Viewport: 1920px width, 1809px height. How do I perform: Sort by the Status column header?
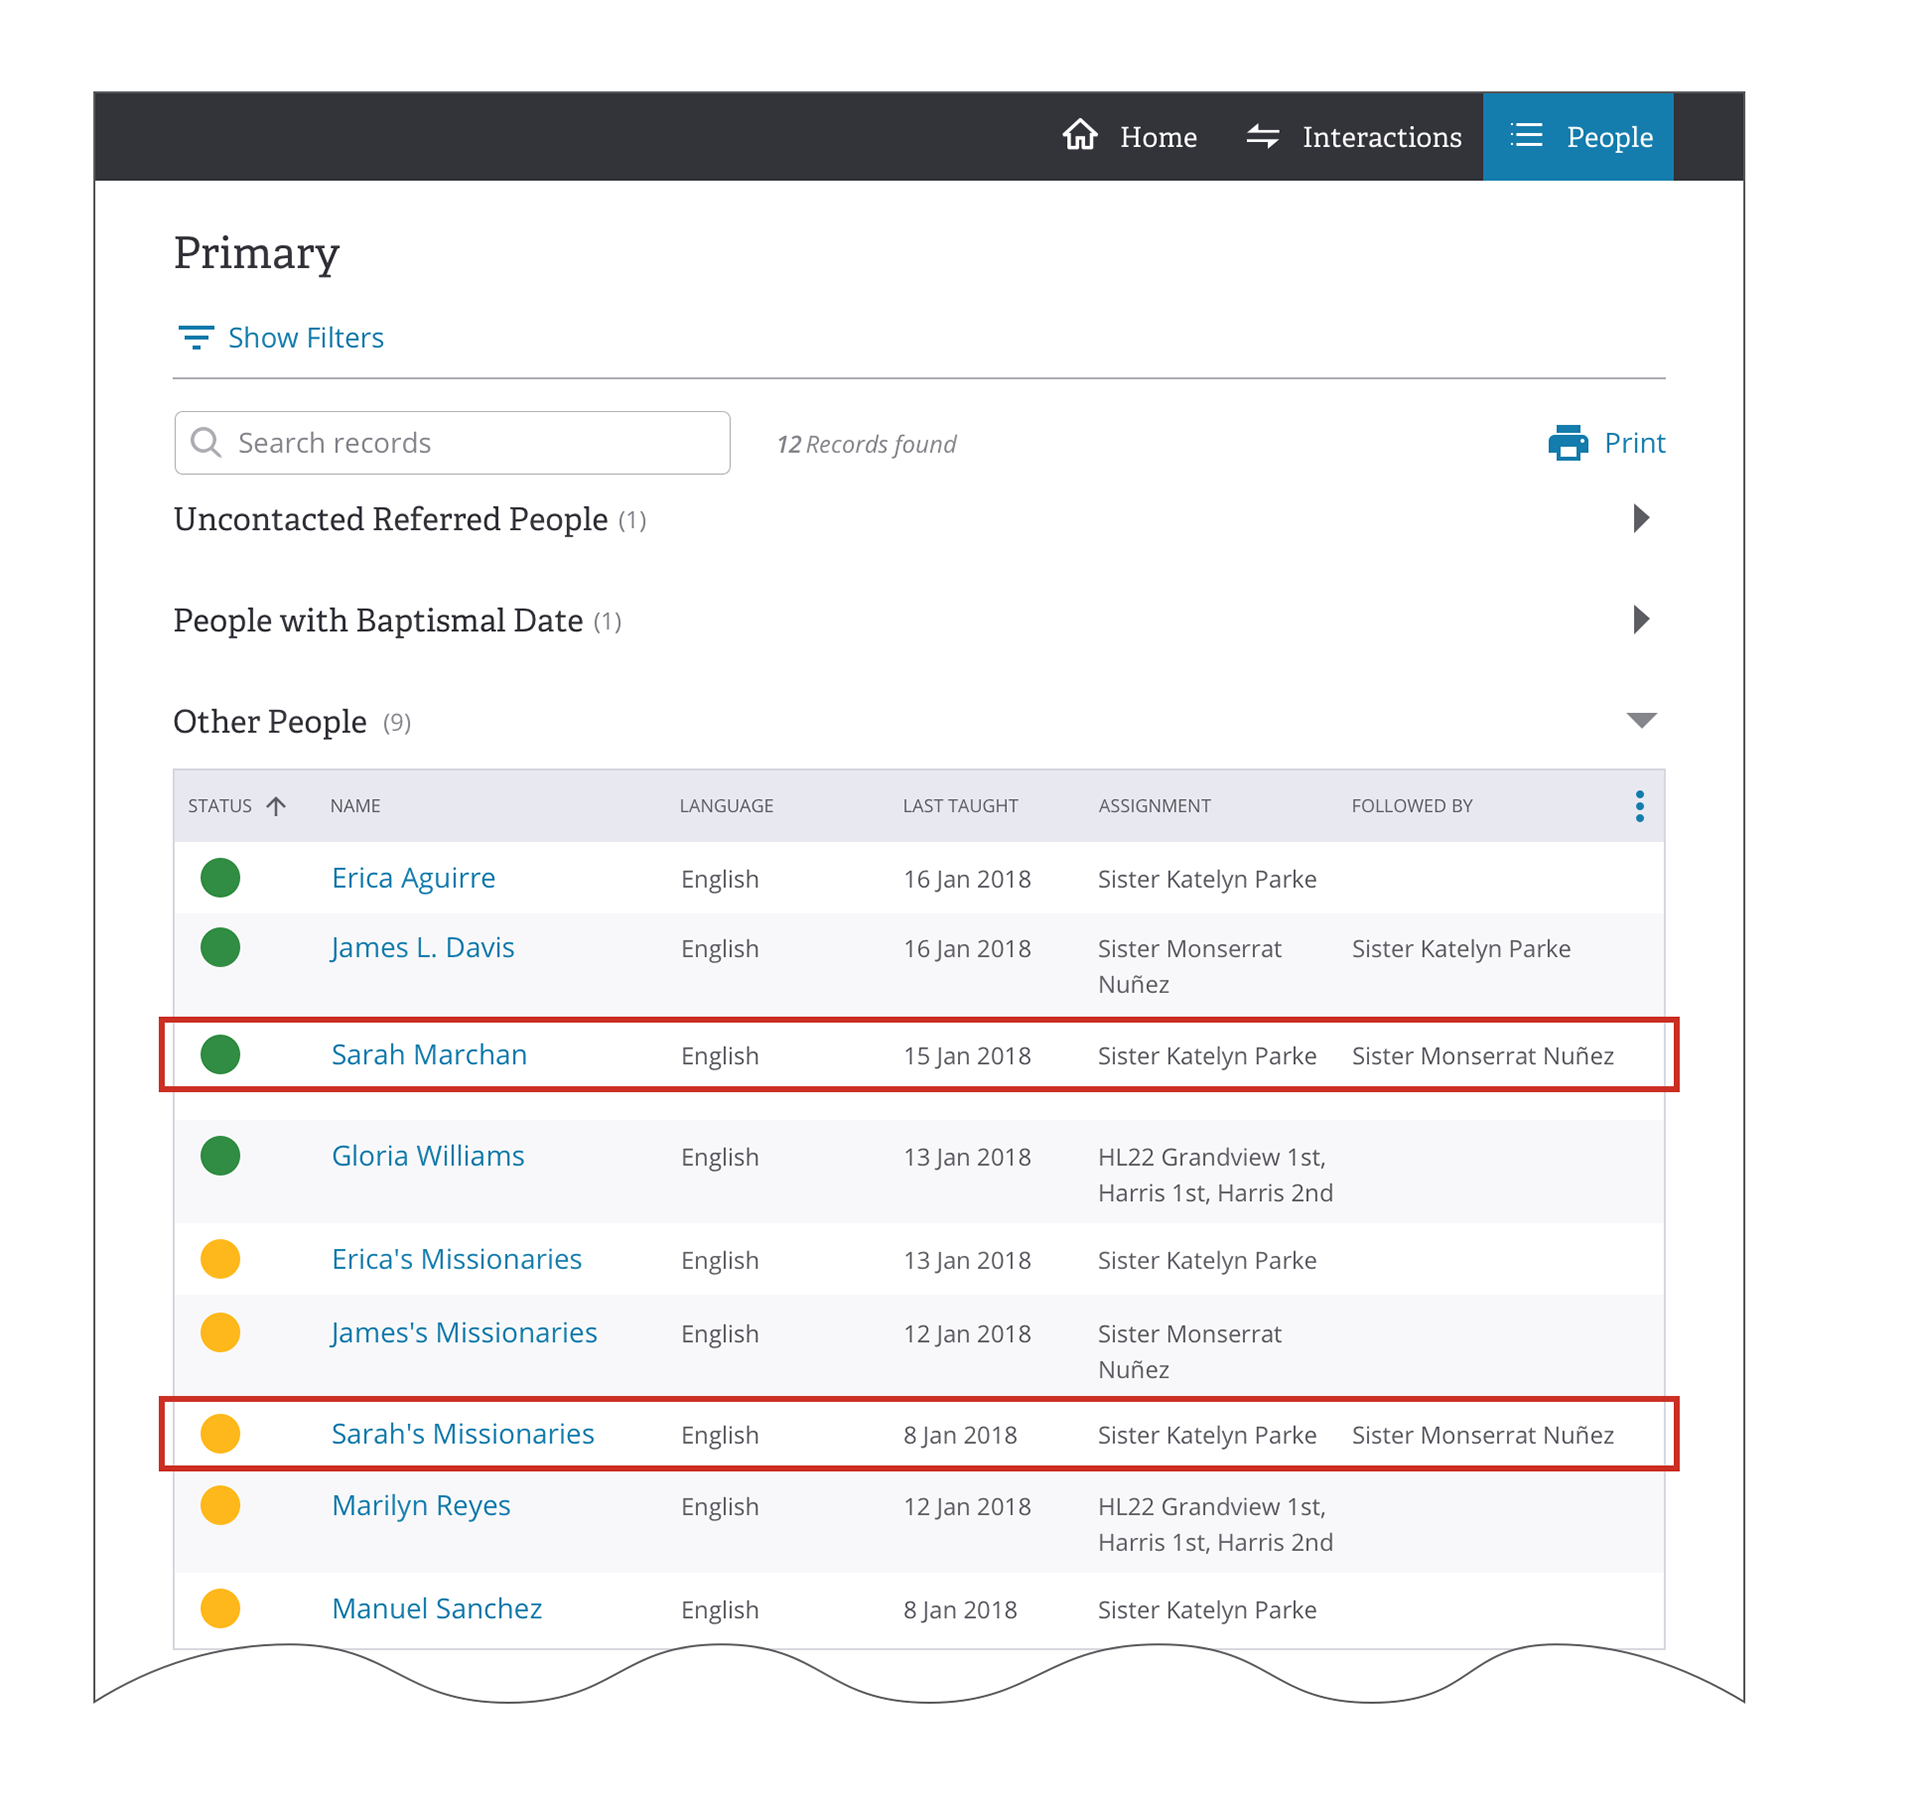220,806
